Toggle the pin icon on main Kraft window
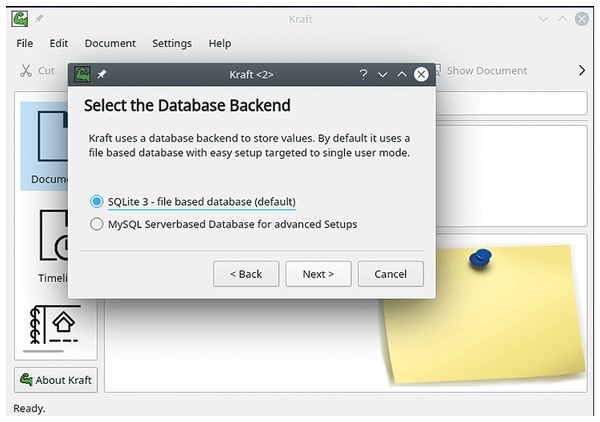The width and height of the screenshot is (600, 422). coord(39,18)
